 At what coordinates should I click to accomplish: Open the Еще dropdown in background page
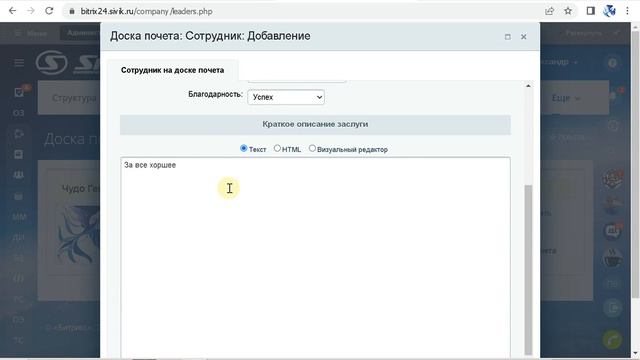(565, 98)
